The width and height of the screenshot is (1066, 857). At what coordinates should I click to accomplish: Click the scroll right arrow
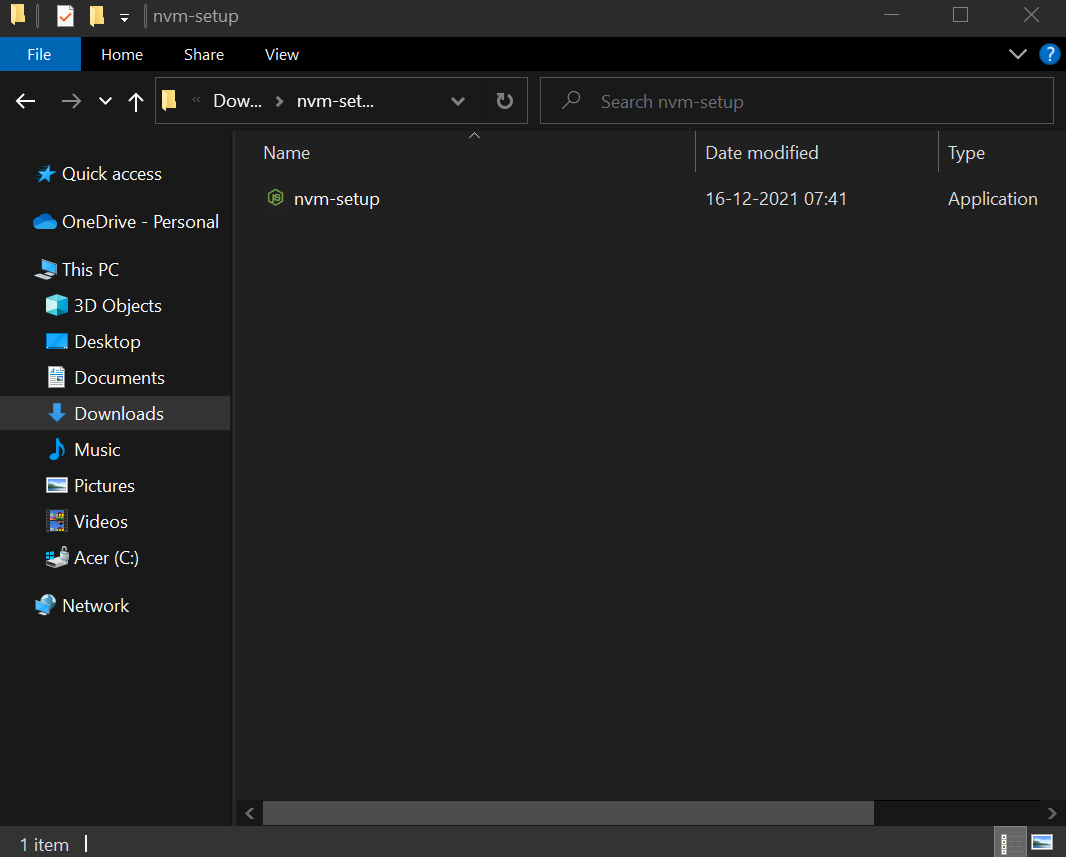1052,813
